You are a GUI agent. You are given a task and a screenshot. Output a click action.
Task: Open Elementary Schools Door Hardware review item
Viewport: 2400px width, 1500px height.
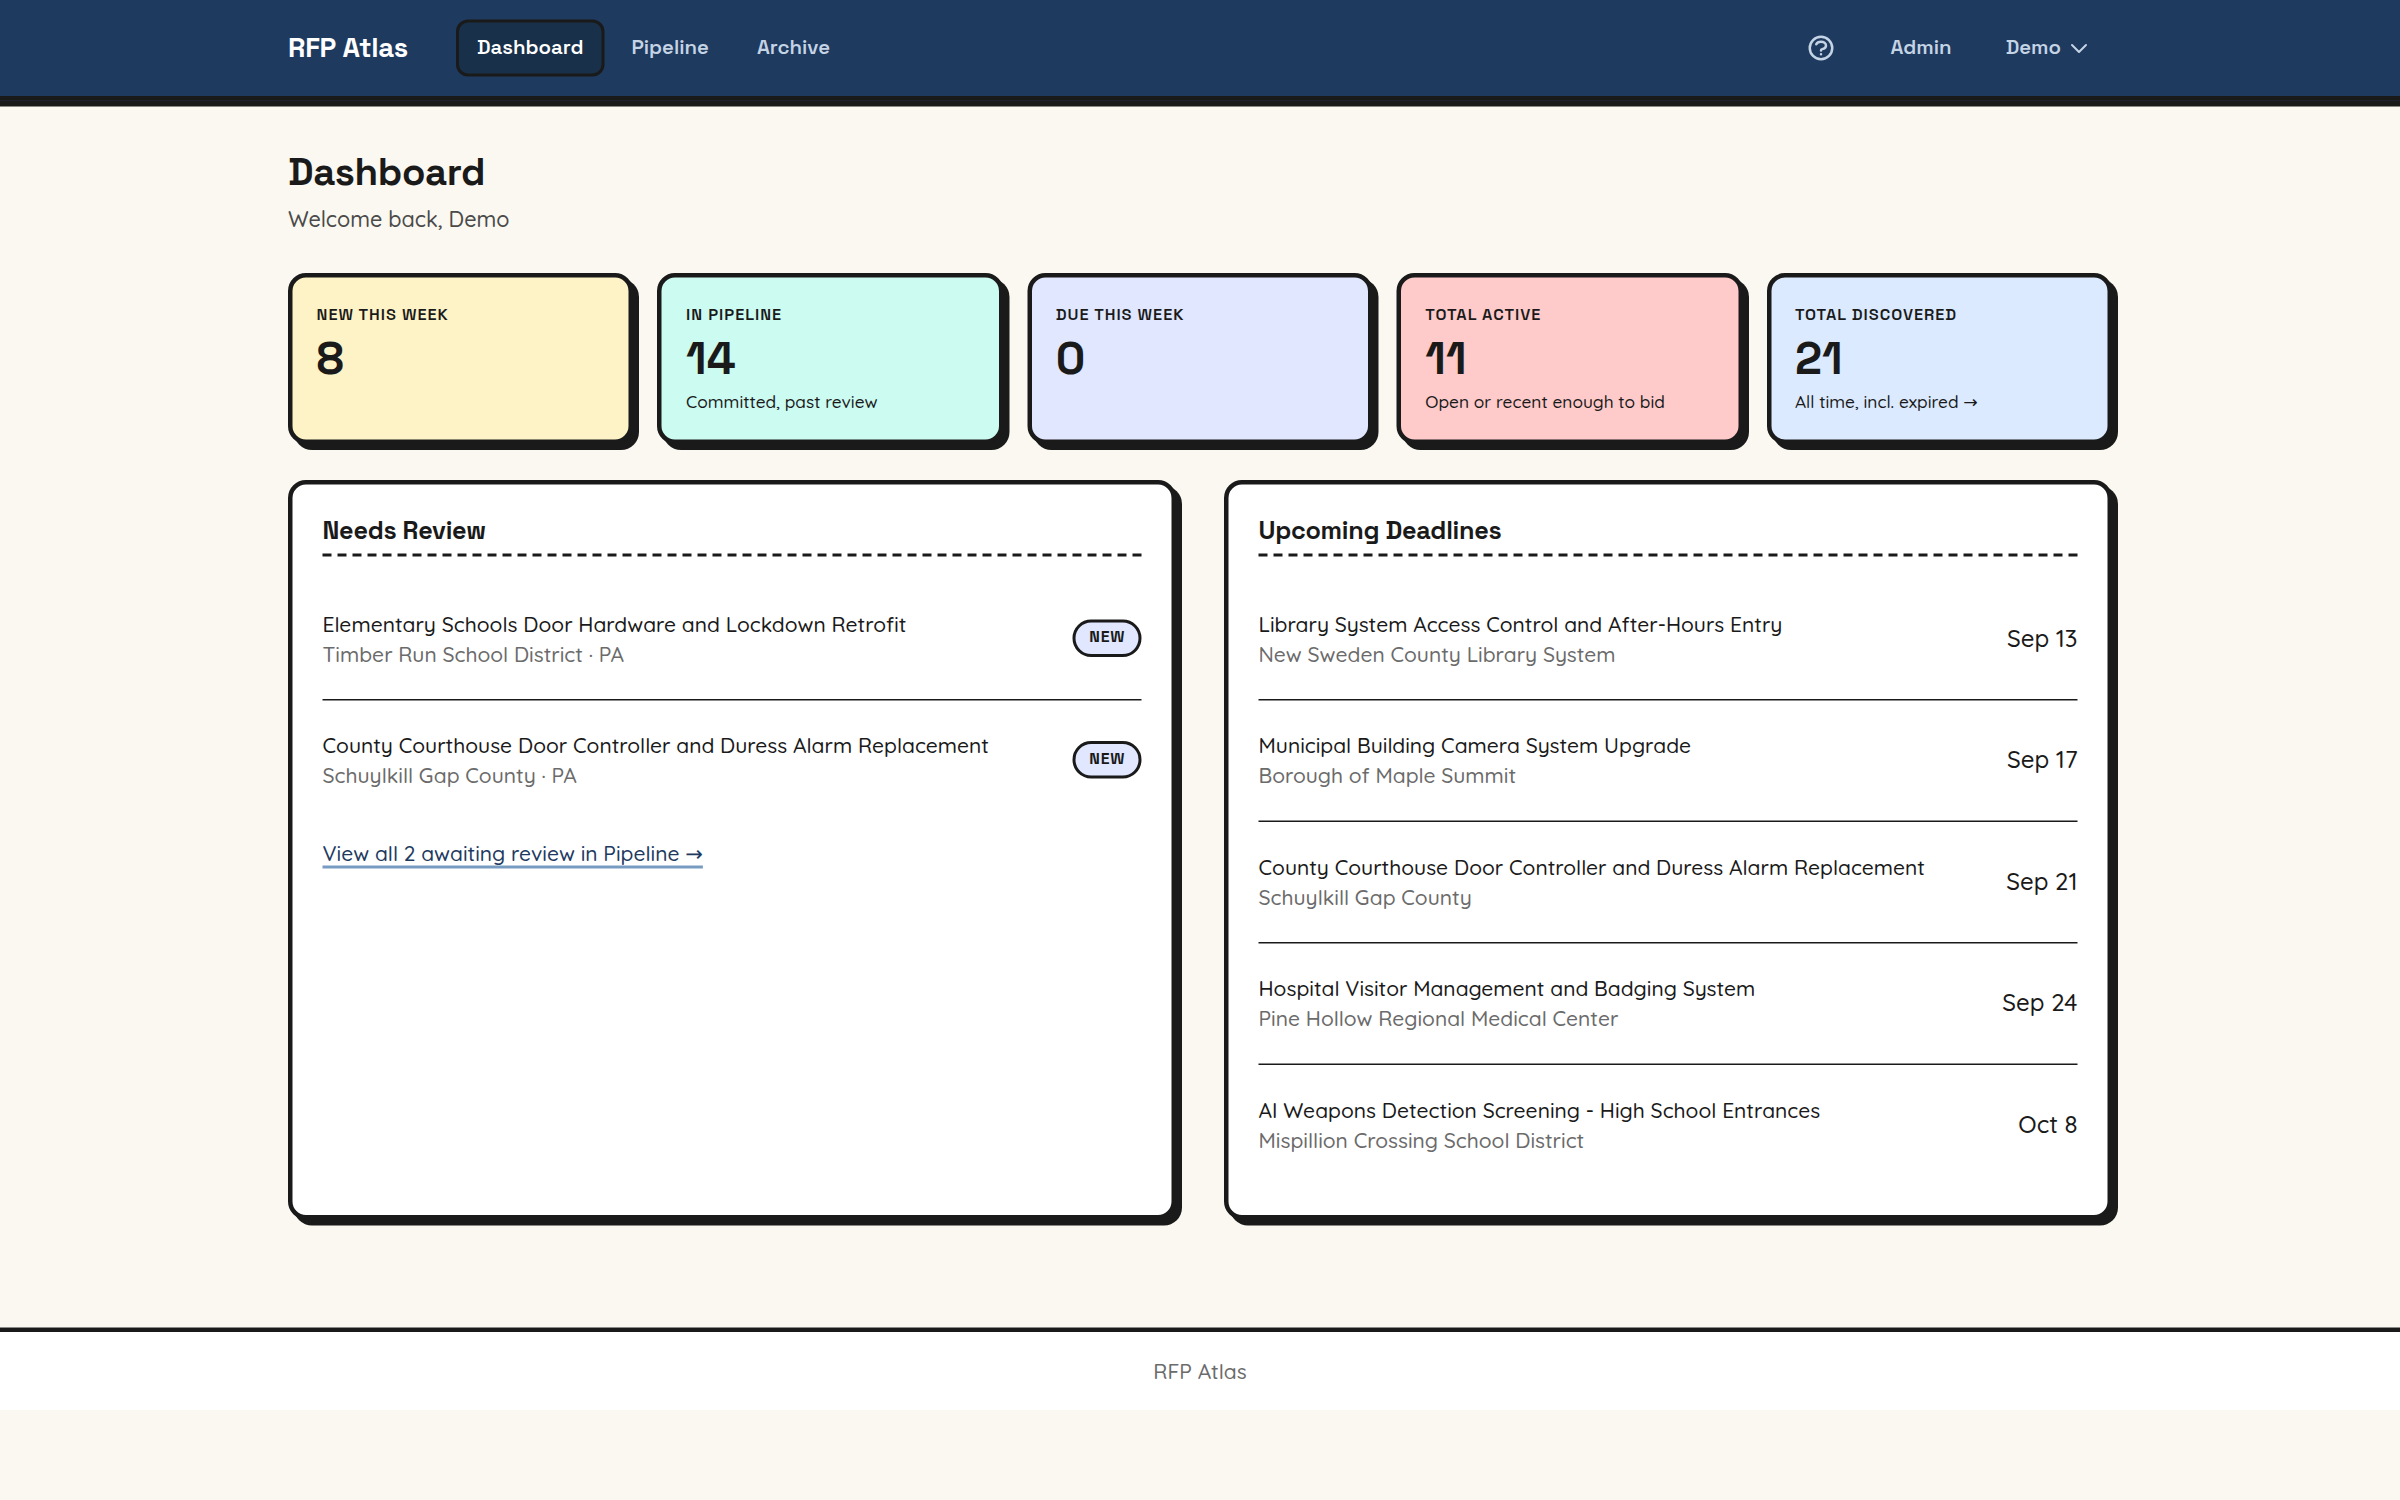click(x=731, y=639)
